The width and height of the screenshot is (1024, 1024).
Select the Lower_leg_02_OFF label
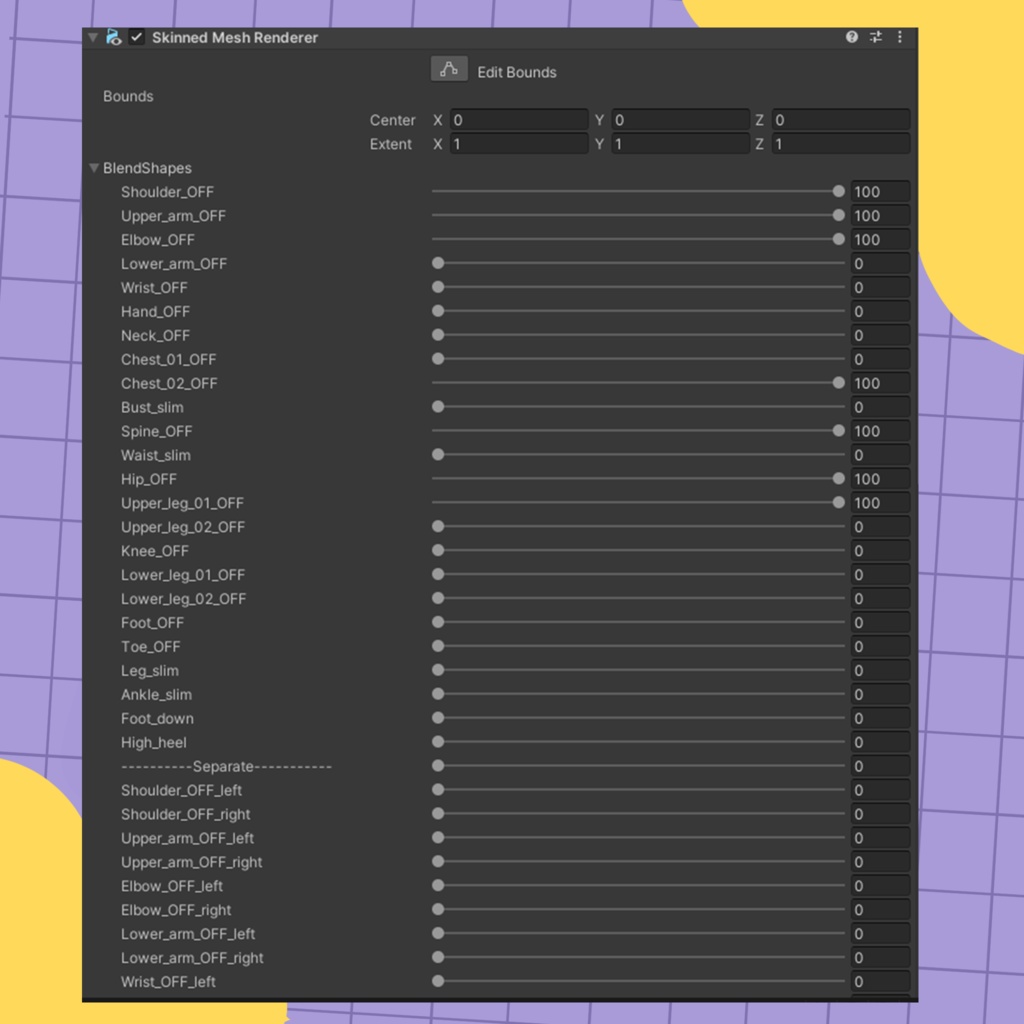click(x=184, y=599)
